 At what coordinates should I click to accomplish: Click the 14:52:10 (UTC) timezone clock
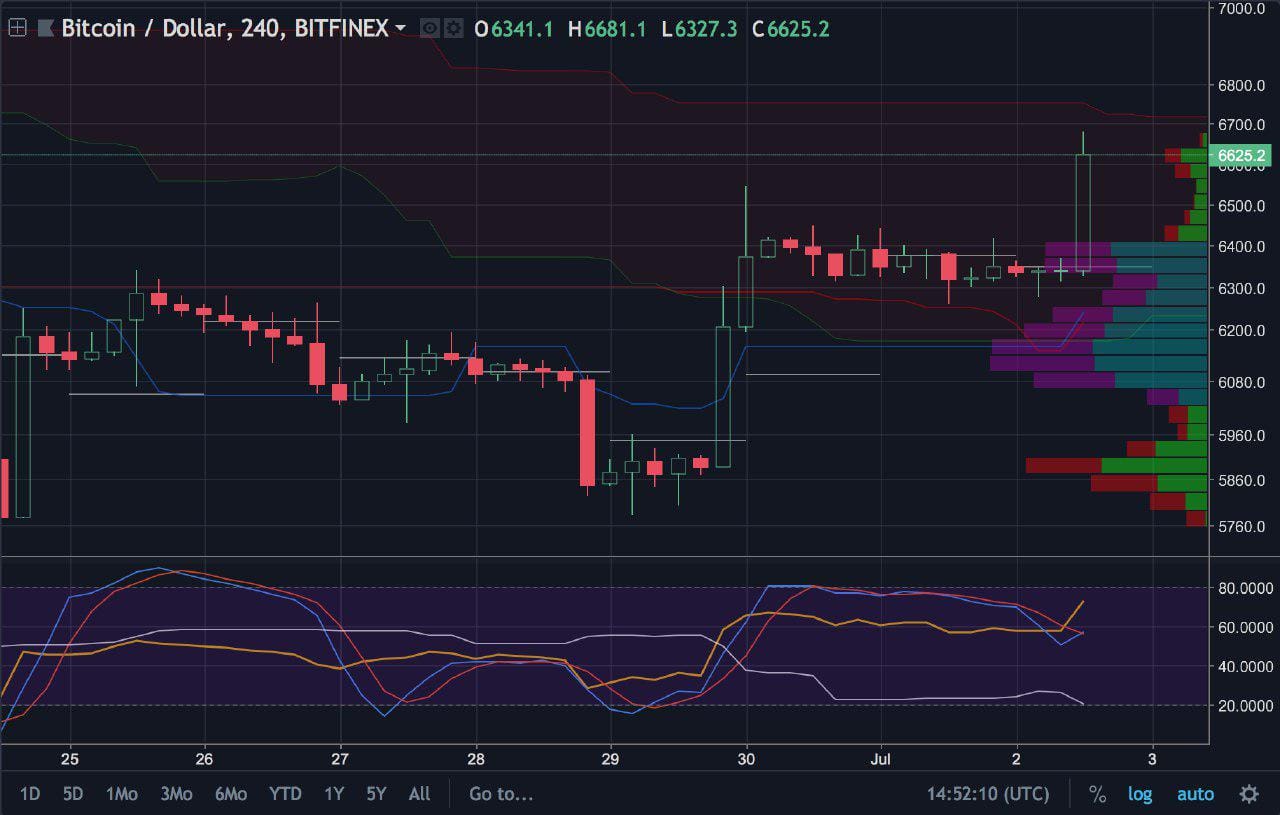pos(988,794)
